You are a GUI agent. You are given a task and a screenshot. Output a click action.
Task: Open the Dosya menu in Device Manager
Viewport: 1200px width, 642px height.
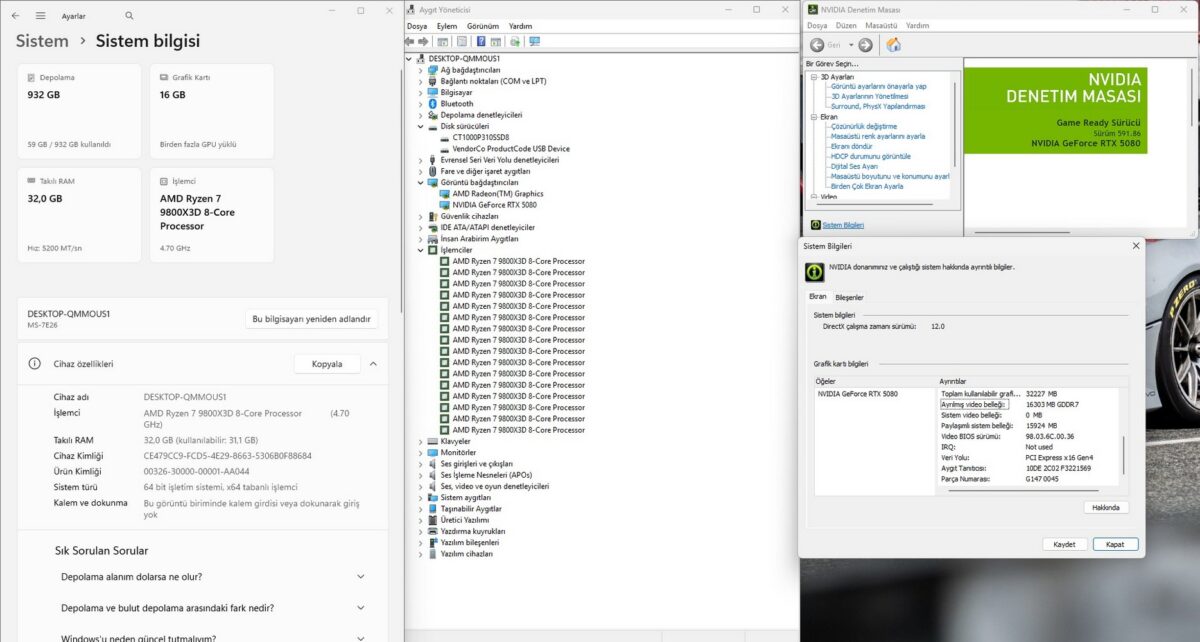coord(417,26)
